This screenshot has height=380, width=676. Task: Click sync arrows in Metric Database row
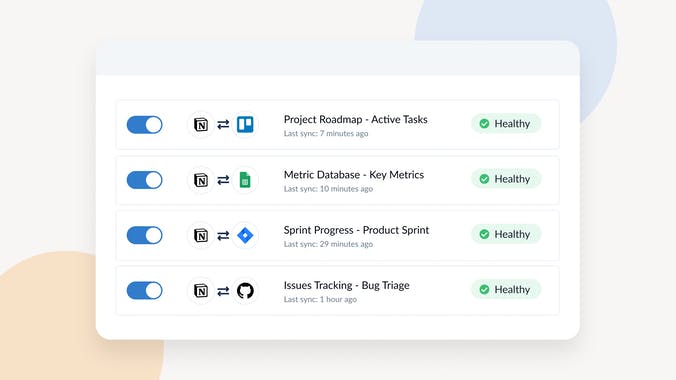[223, 180]
